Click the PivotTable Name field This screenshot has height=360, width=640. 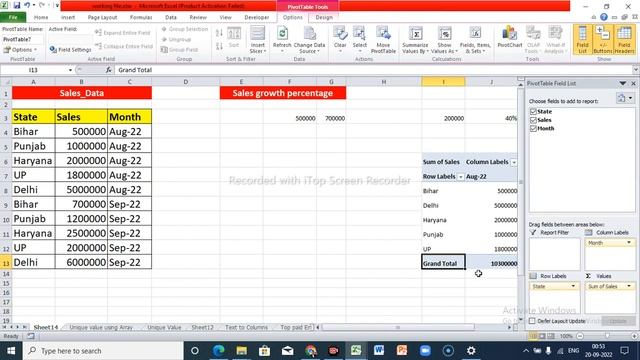22,40
